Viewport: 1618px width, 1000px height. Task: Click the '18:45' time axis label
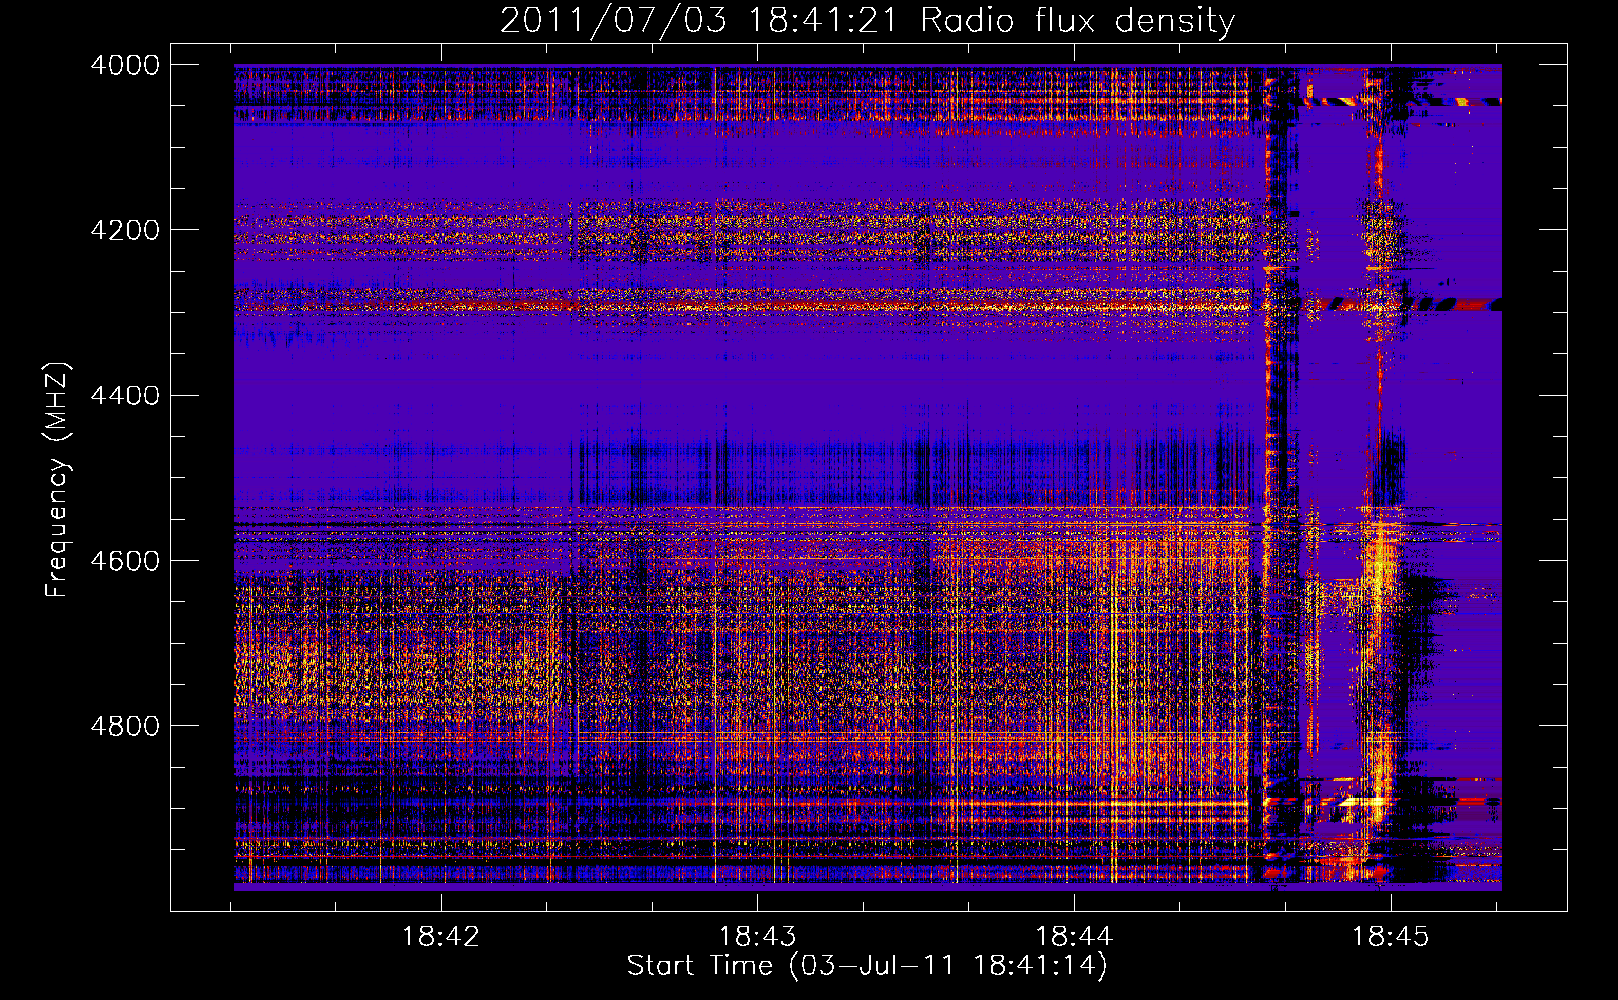point(1391,937)
